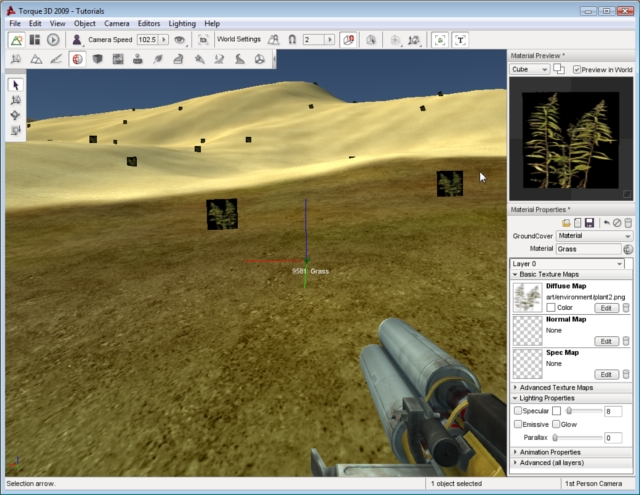Click Edit button for Diffuse Map
This screenshot has width=640, height=495.
pos(606,308)
